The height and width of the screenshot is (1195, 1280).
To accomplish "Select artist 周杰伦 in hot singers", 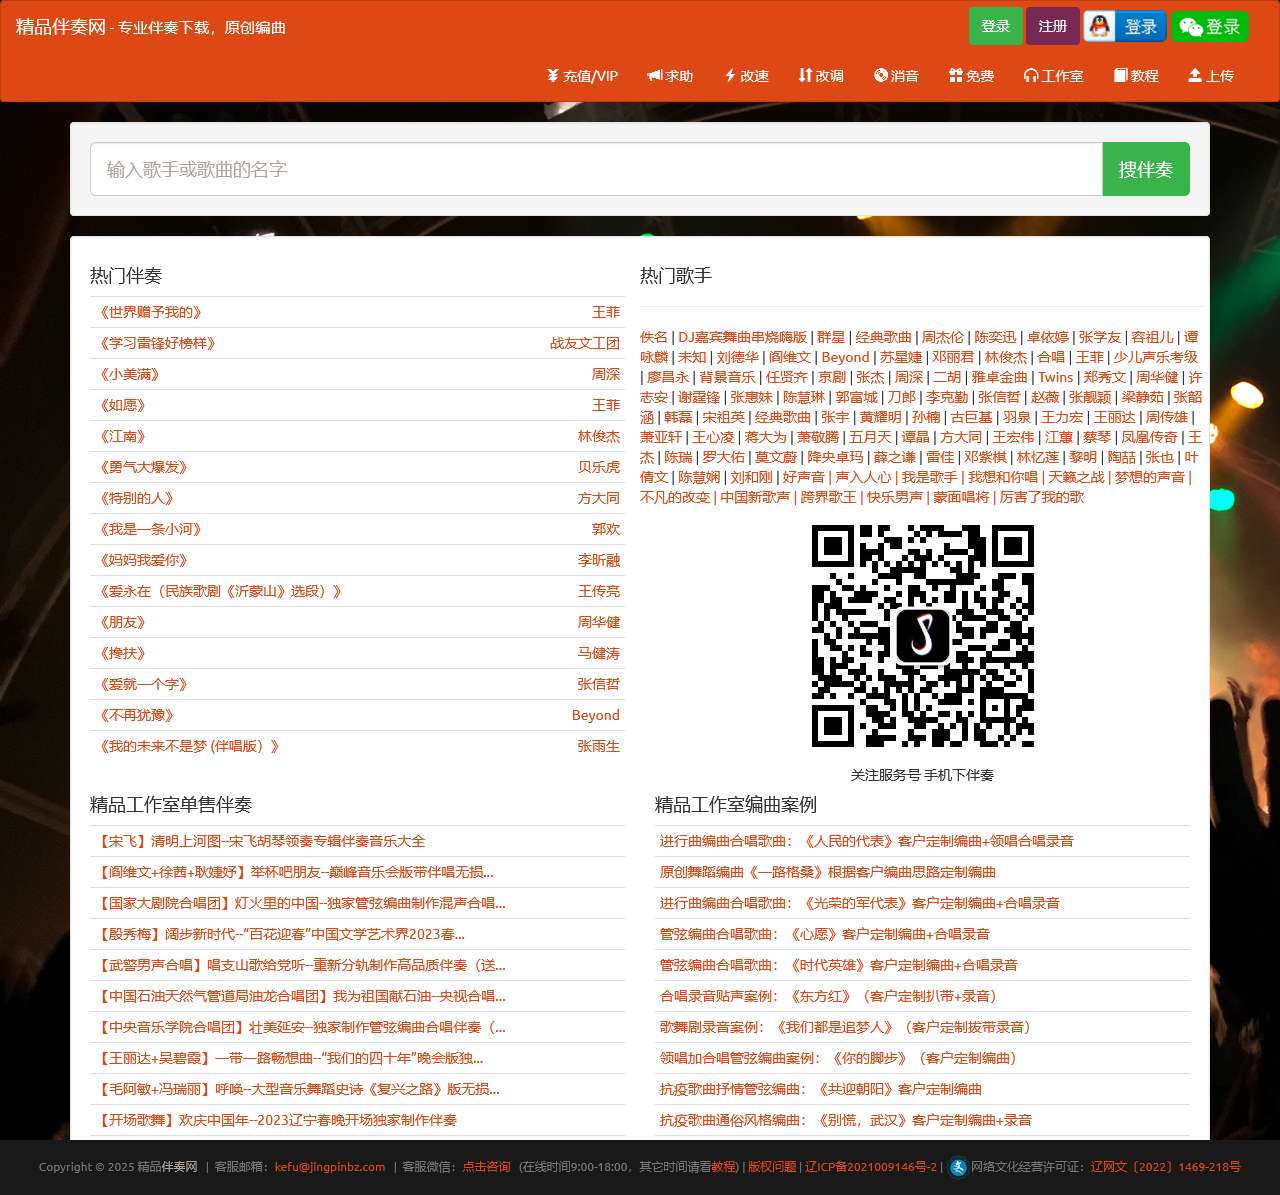I will [942, 338].
